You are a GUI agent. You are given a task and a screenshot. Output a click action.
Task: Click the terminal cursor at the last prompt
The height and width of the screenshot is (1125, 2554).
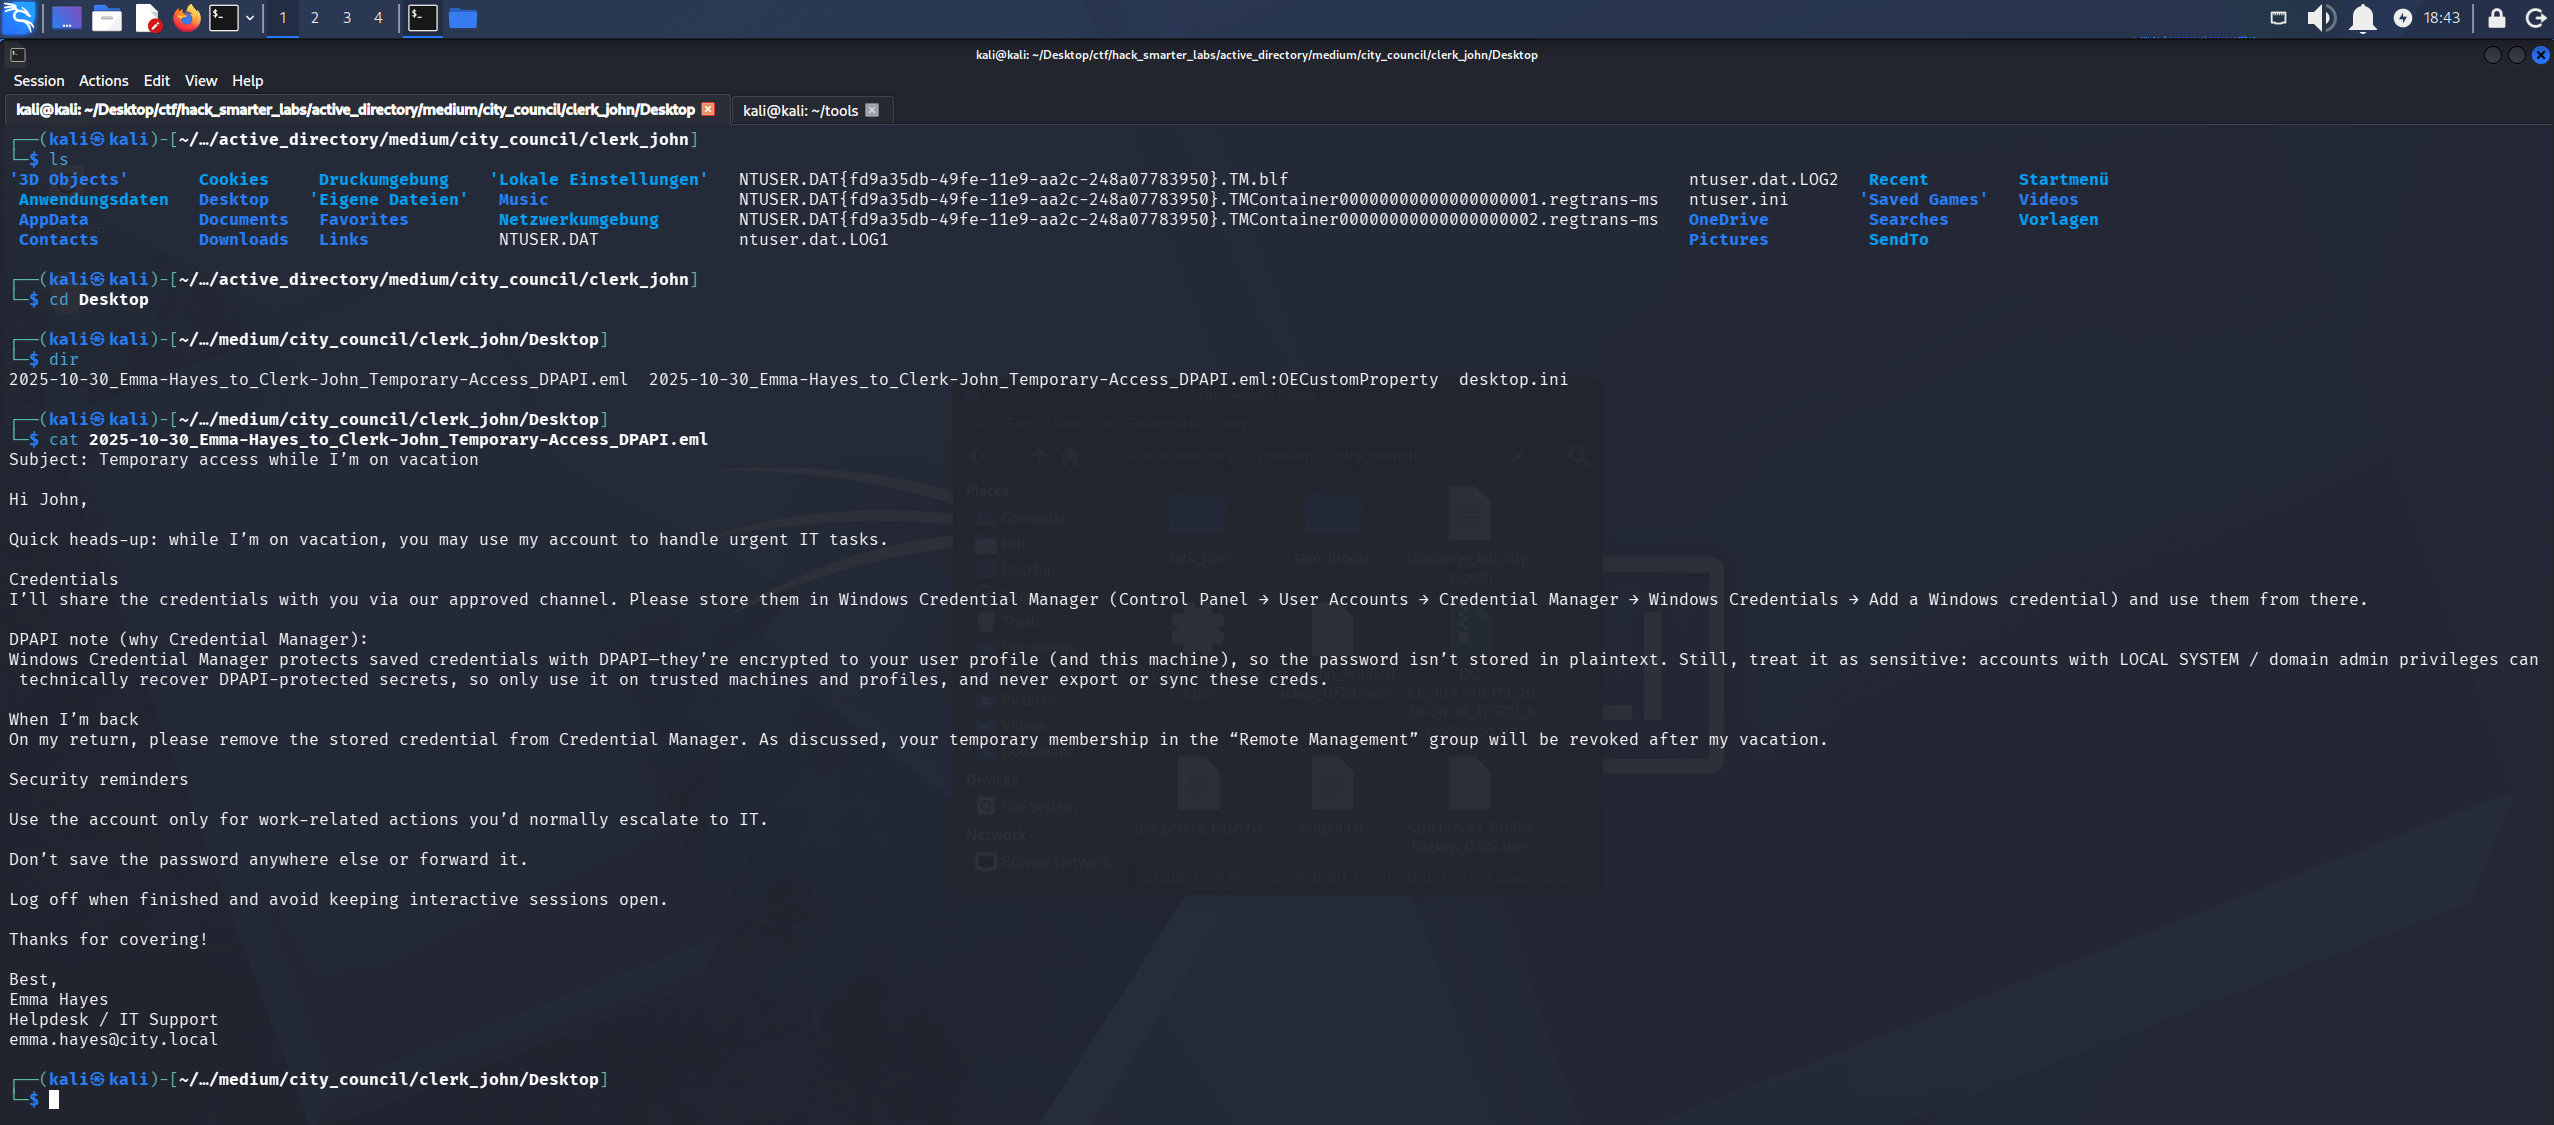[54, 1100]
